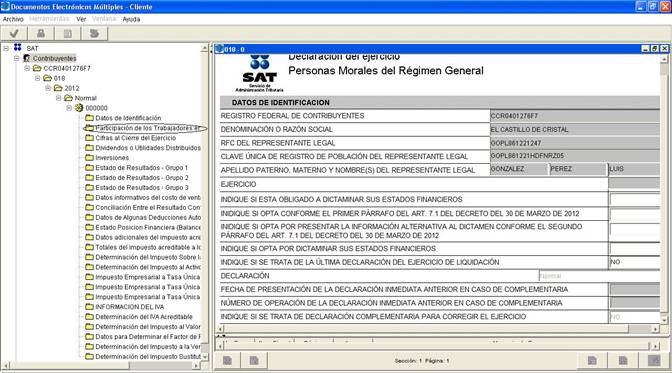The image size is (672, 373).
Task: Collapse the 2012 folder node
Action: tap(48, 88)
